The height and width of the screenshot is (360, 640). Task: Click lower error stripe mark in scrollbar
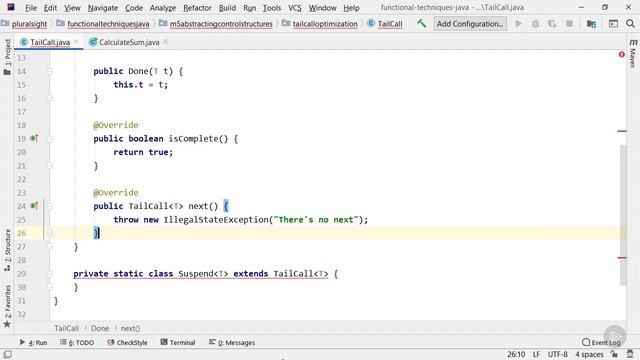(622, 258)
